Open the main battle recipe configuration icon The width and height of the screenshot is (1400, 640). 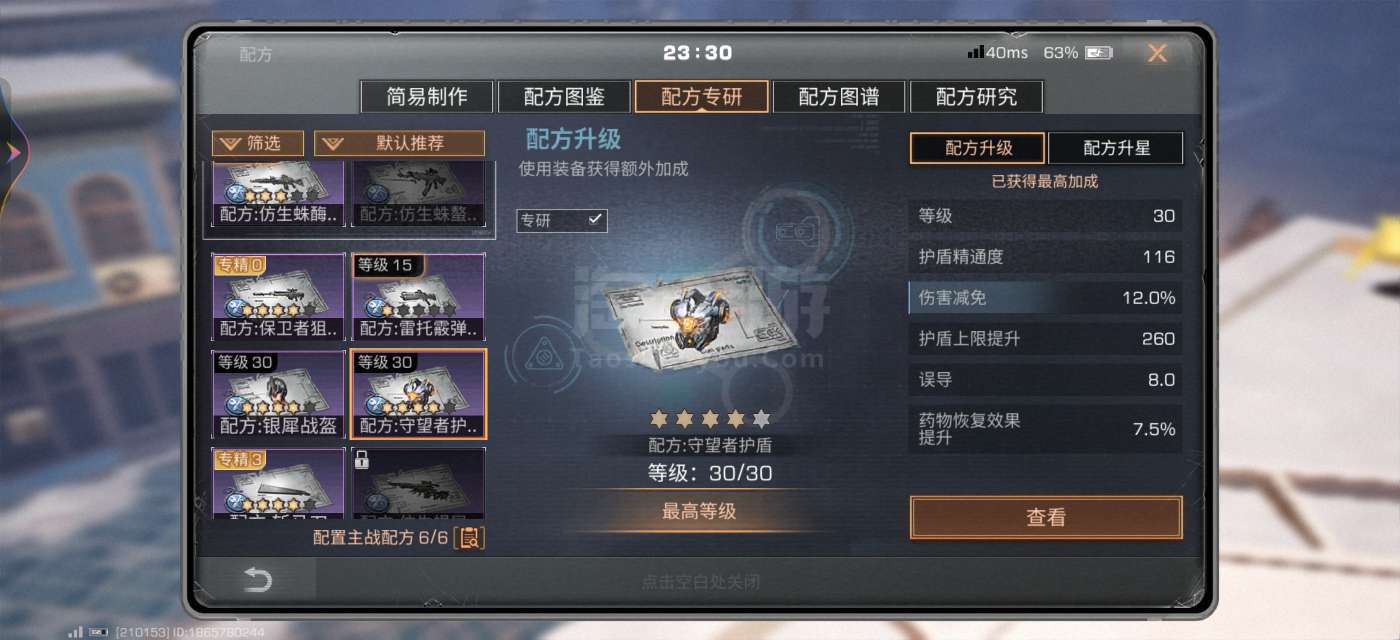point(469,538)
